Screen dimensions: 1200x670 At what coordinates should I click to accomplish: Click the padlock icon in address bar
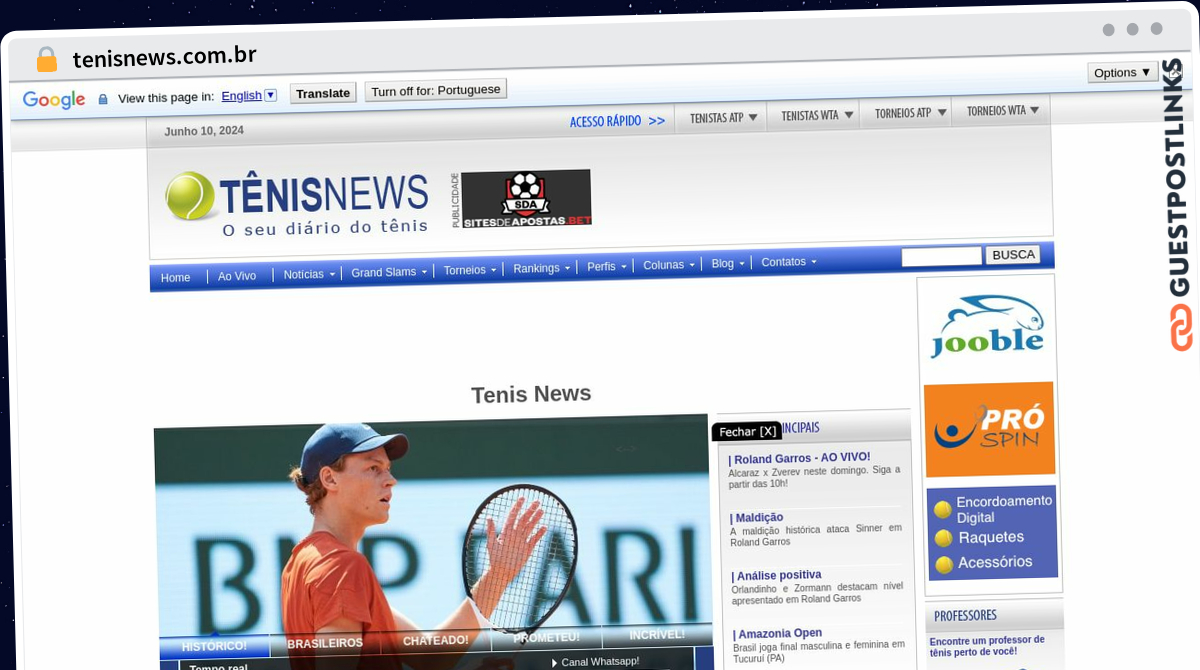click(46, 60)
